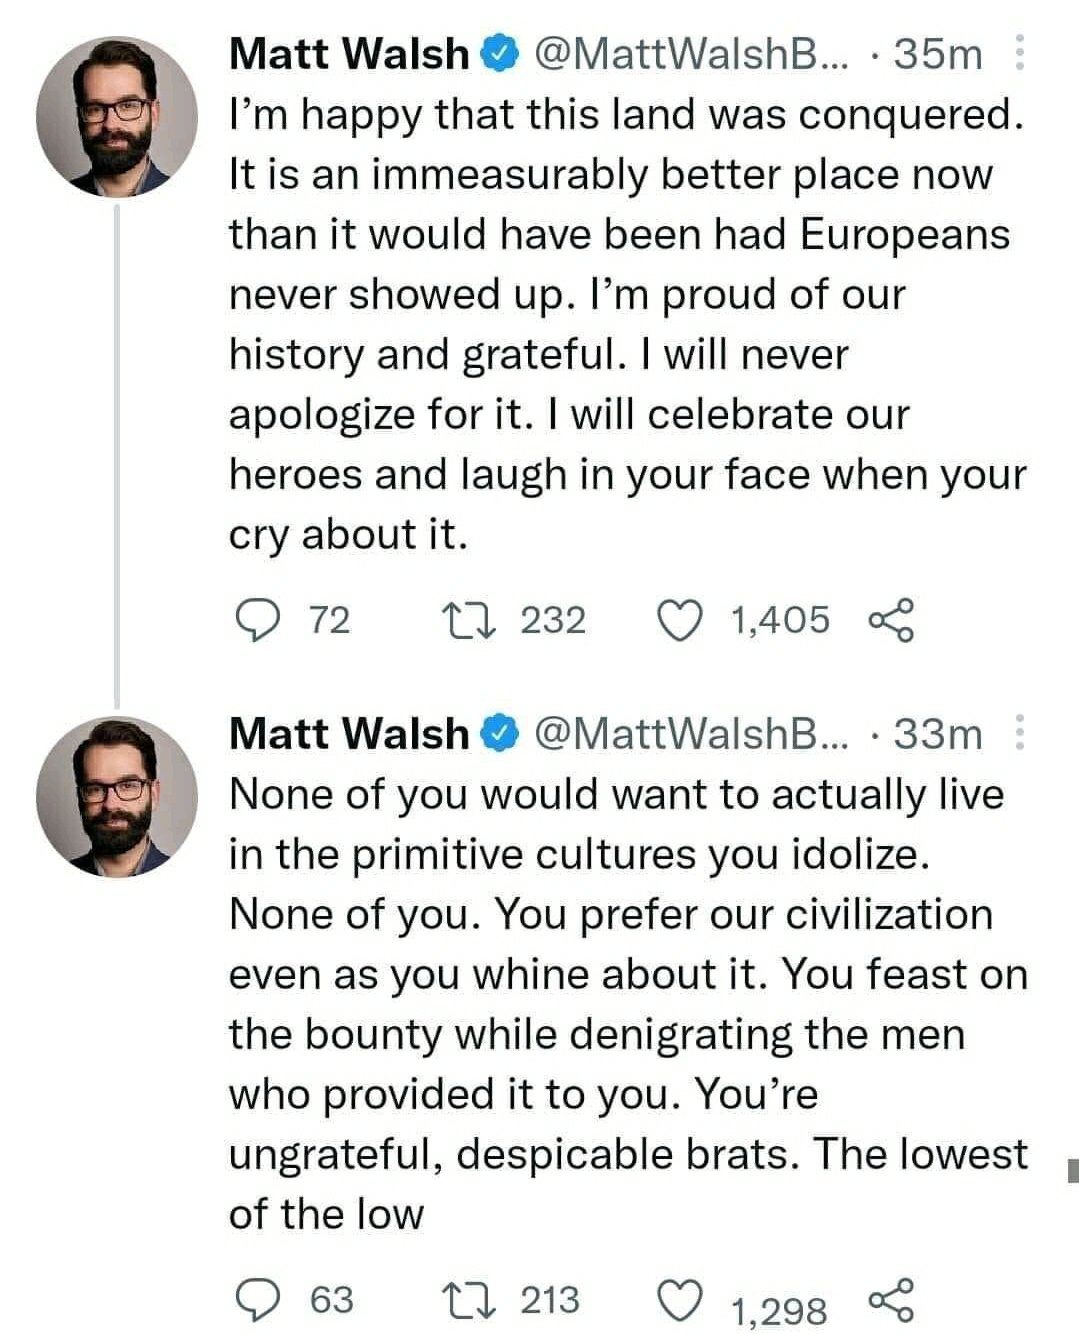This screenshot has width=1079, height=1334.
Task: Retweet the first tweet
Action: pyautogui.click(x=469, y=620)
